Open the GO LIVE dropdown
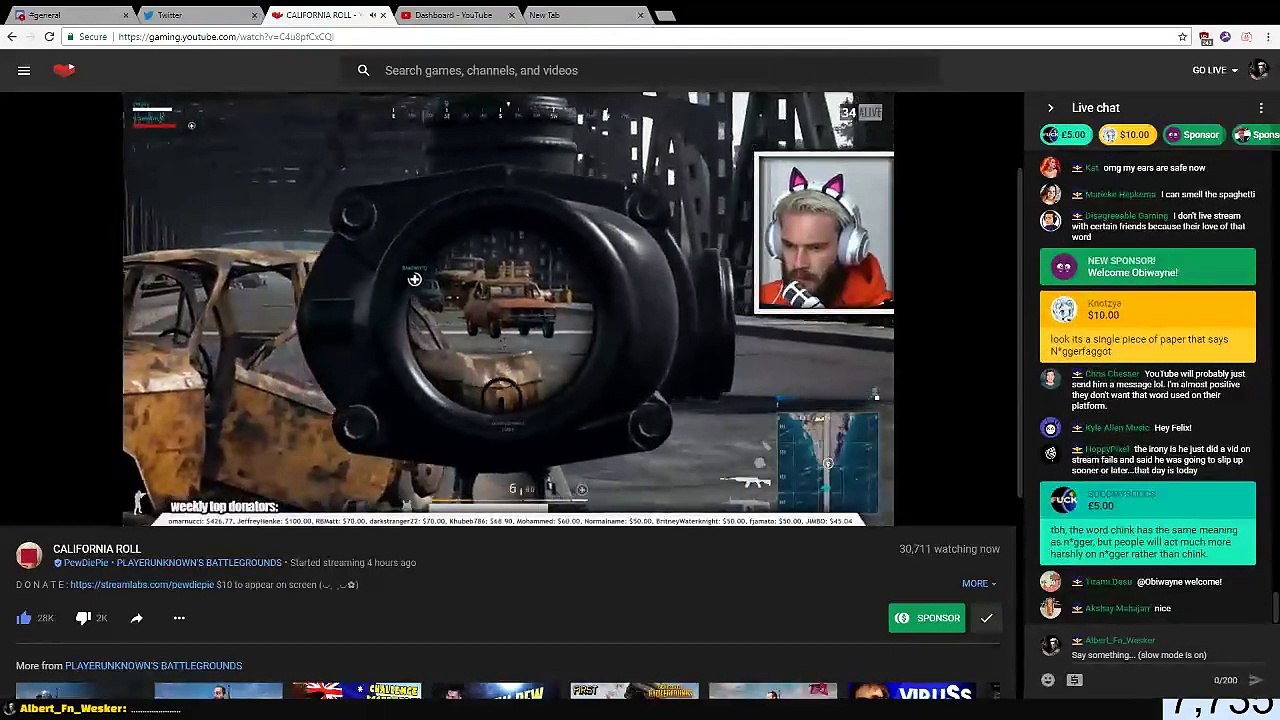 pos(1215,70)
